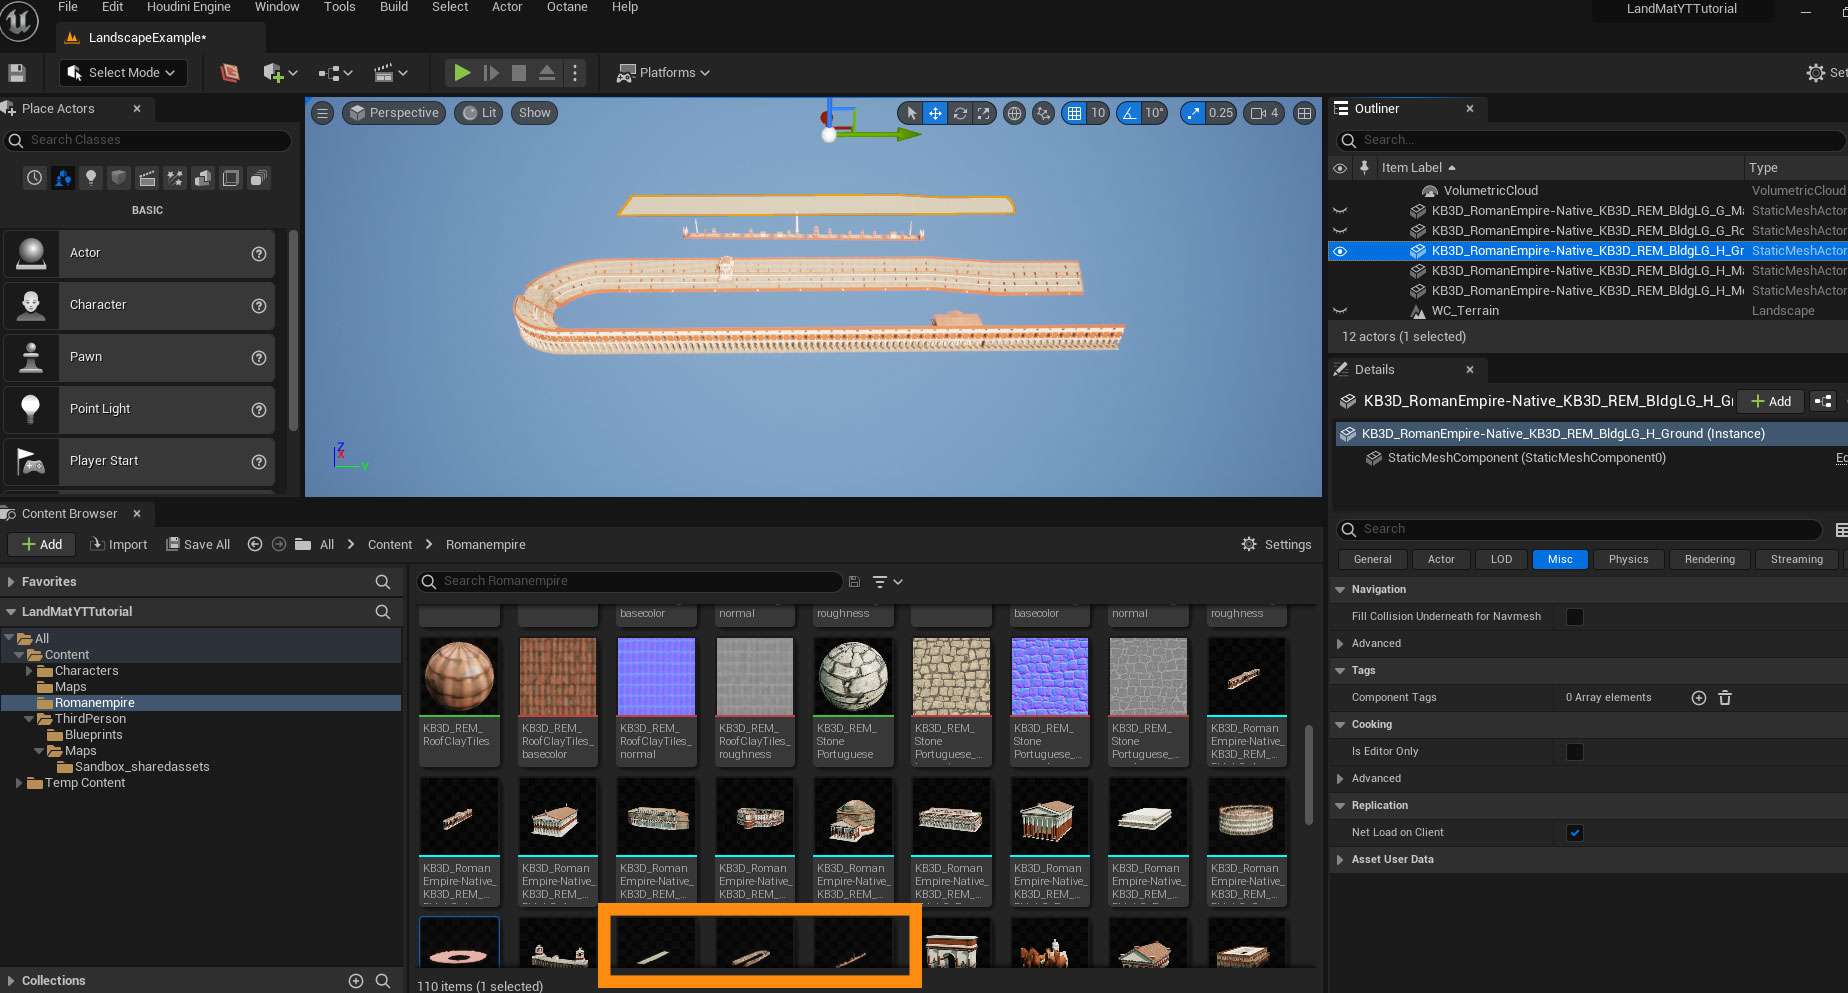Image resolution: width=1848 pixels, height=993 pixels.
Task: Open Select Mode dropdown
Action: pos(121,72)
